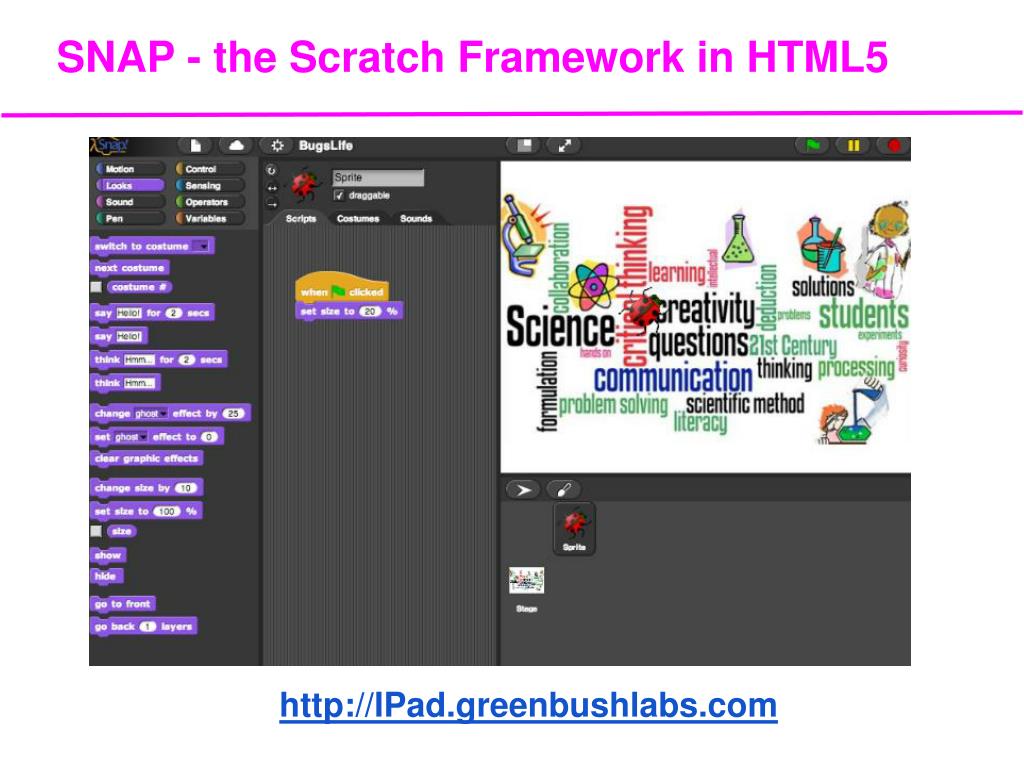Image resolution: width=1024 pixels, height=768 pixels.
Task: Select the Control category
Action: pos(209,168)
